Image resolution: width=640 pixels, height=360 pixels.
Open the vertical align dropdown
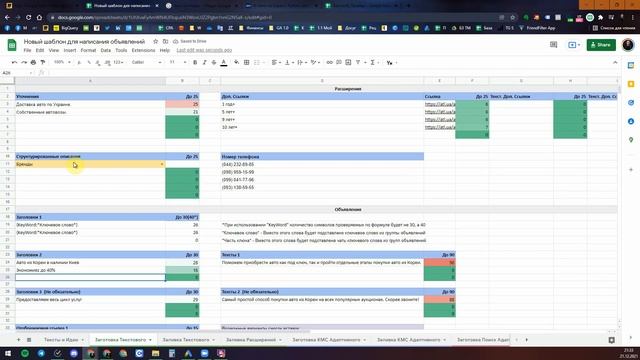[289, 62]
